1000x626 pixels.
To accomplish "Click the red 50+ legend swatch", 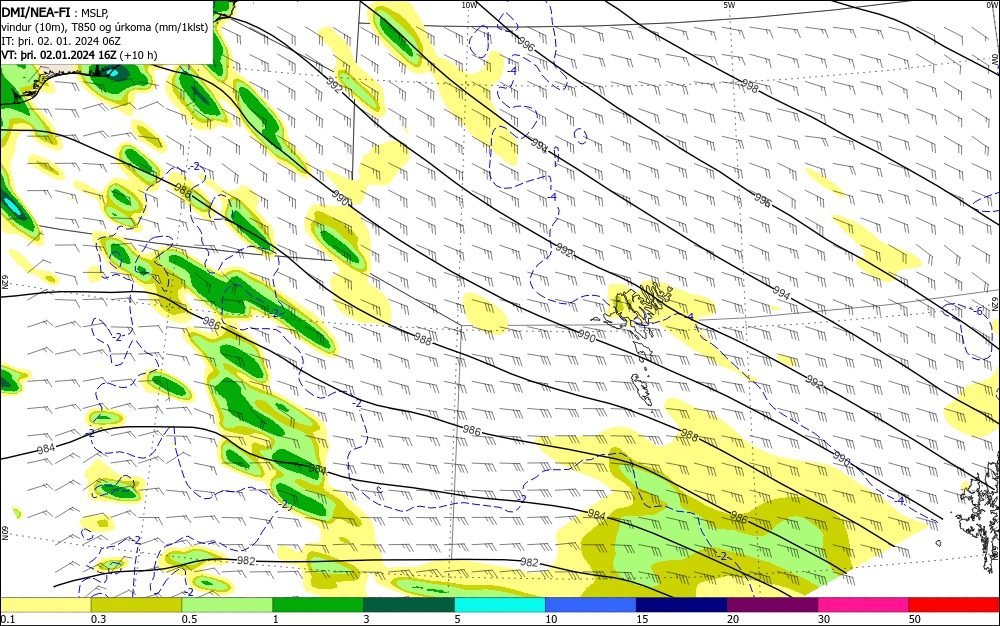I will pos(954,605).
